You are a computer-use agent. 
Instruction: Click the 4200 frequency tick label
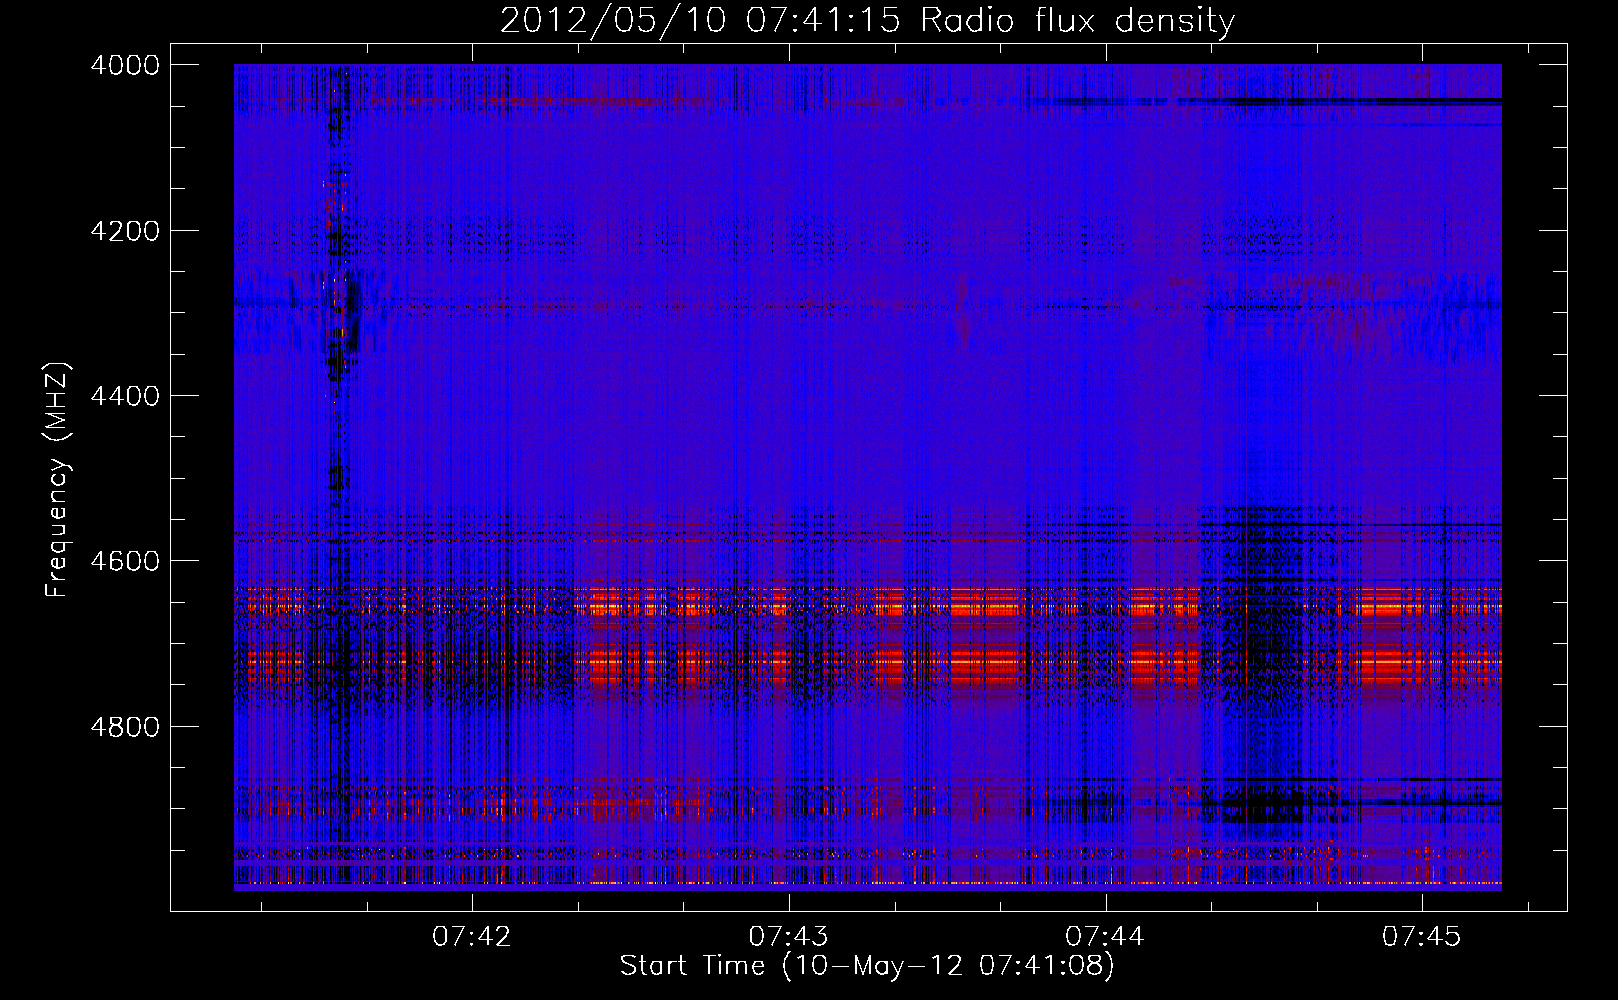pyautogui.click(x=125, y=231)
